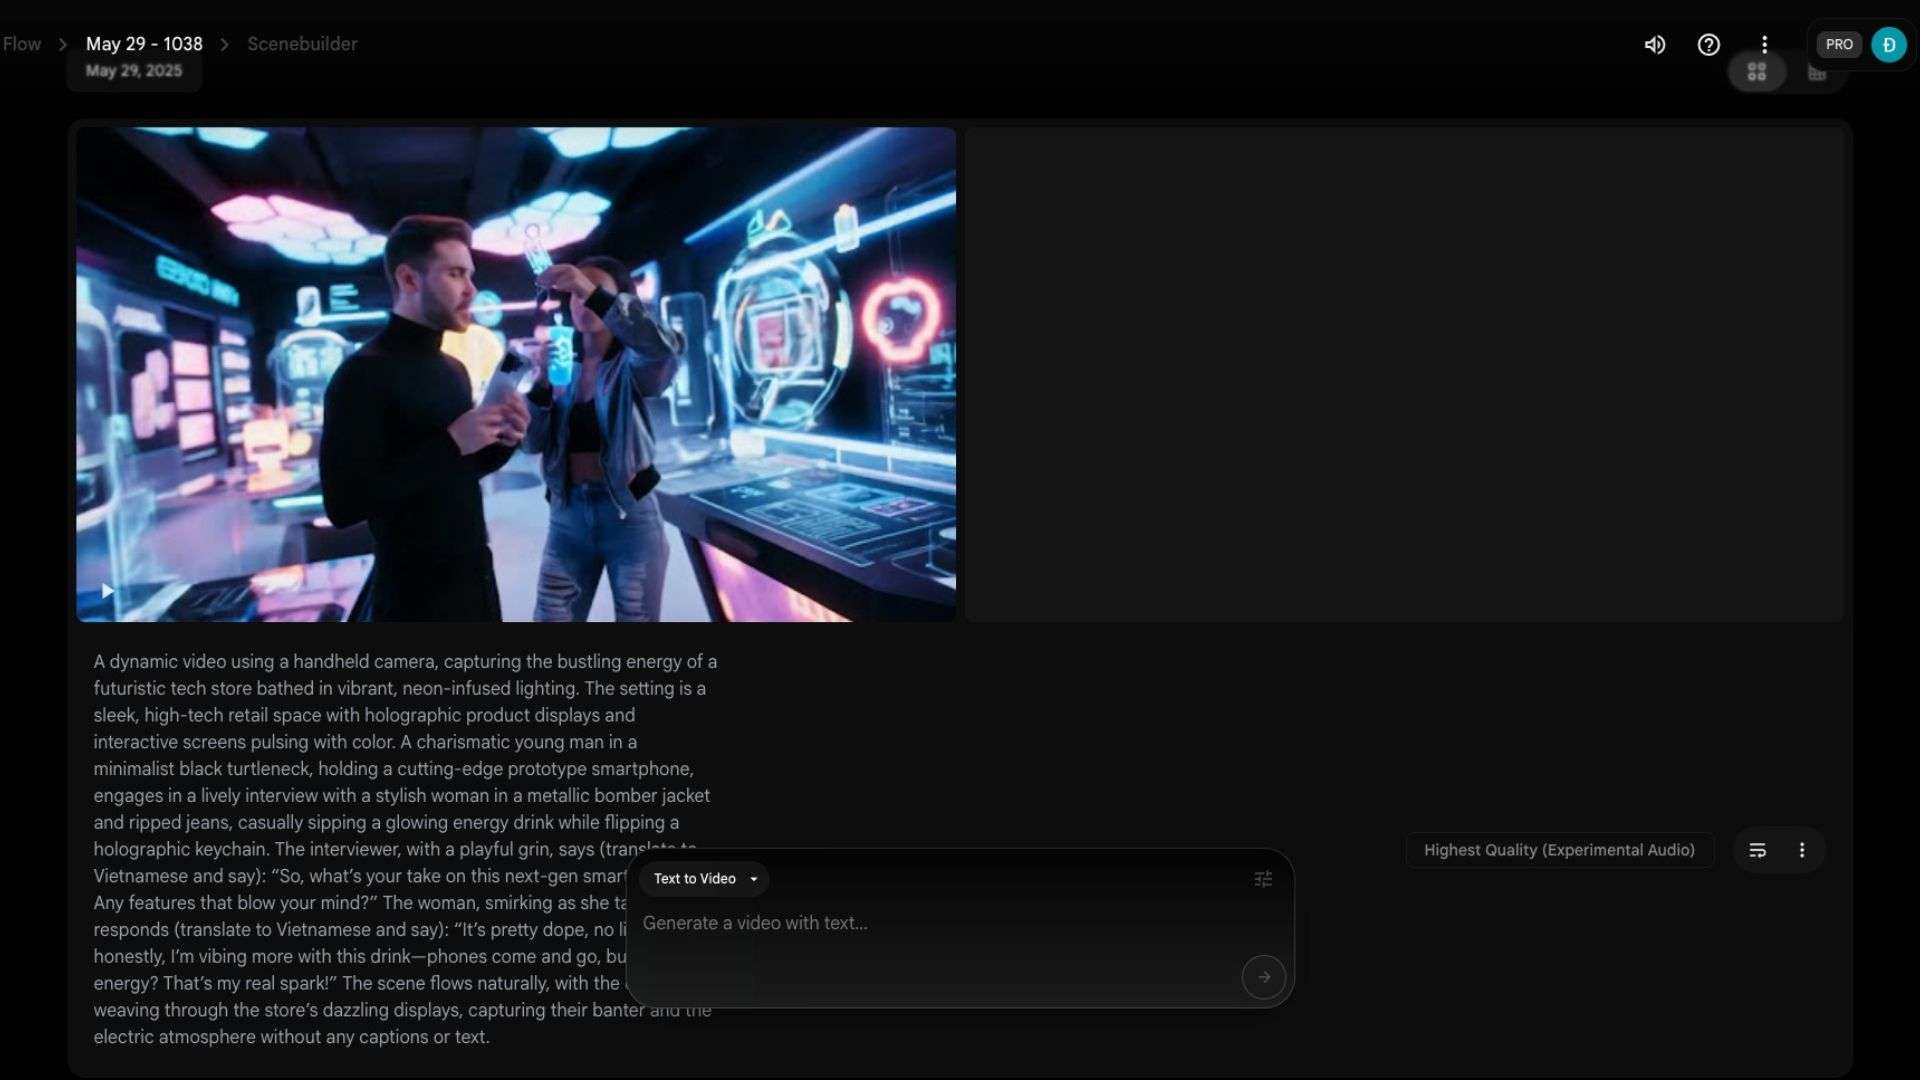Open the user account avatar
The width and height of the screenshot is (1920, 1080).
[x=1888, y=45]
